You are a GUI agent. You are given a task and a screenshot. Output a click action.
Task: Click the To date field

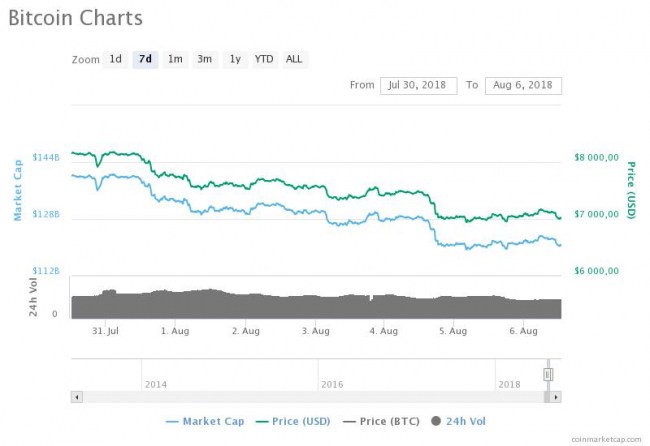point(523,85)
